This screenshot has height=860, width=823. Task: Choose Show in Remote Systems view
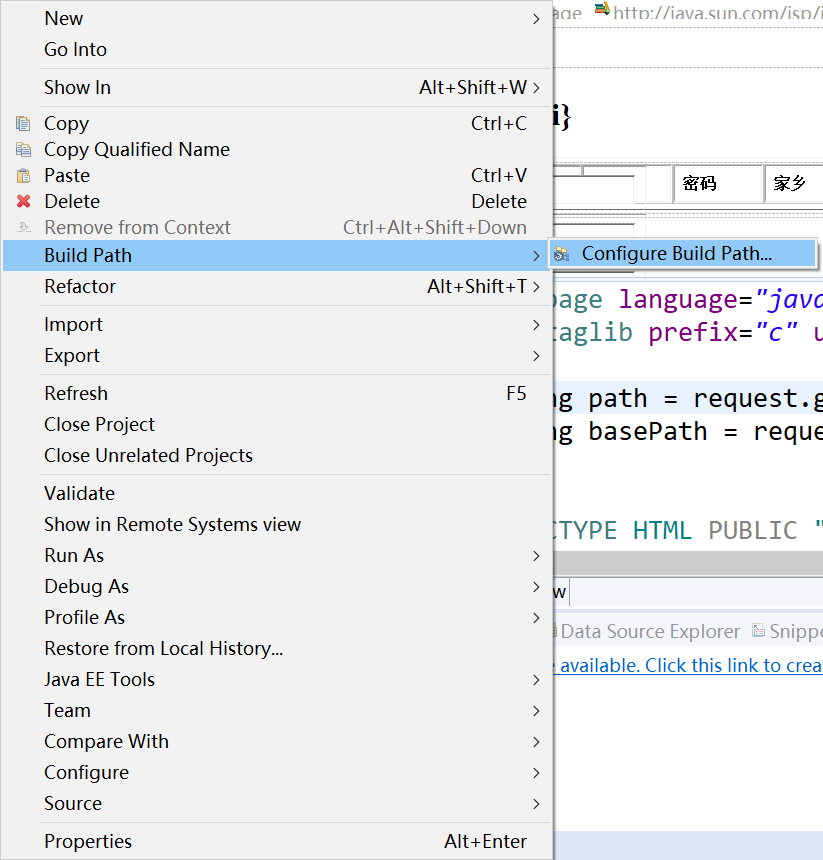tap(277, 525)
